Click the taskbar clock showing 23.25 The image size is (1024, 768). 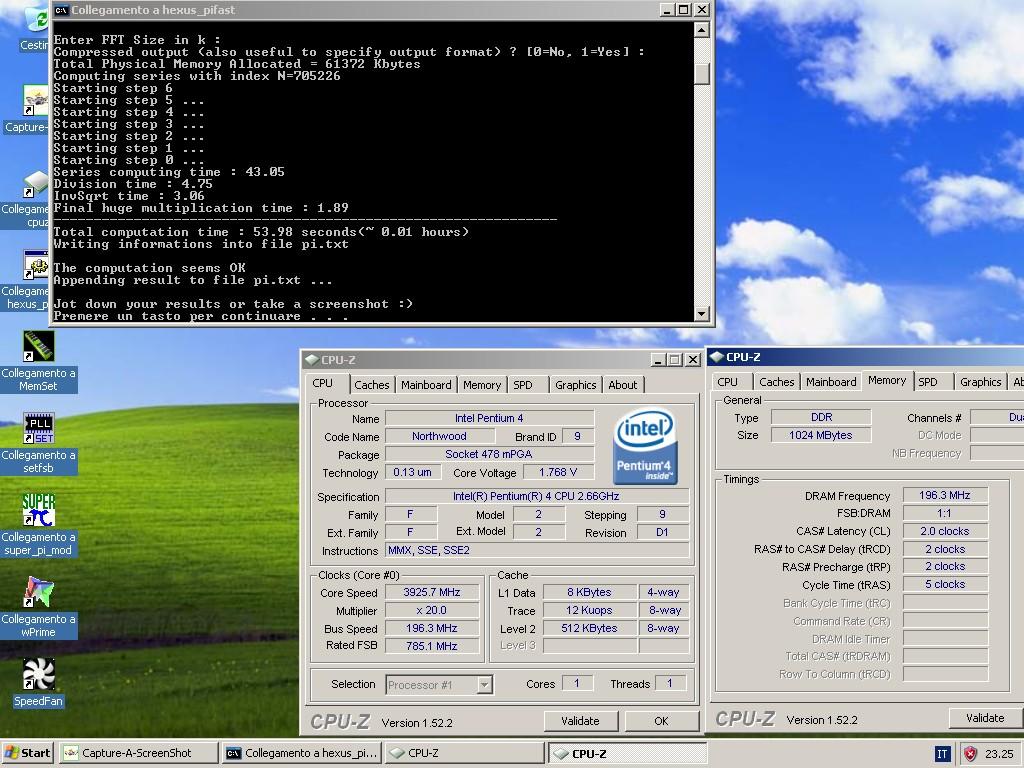[x=999, y=754]
